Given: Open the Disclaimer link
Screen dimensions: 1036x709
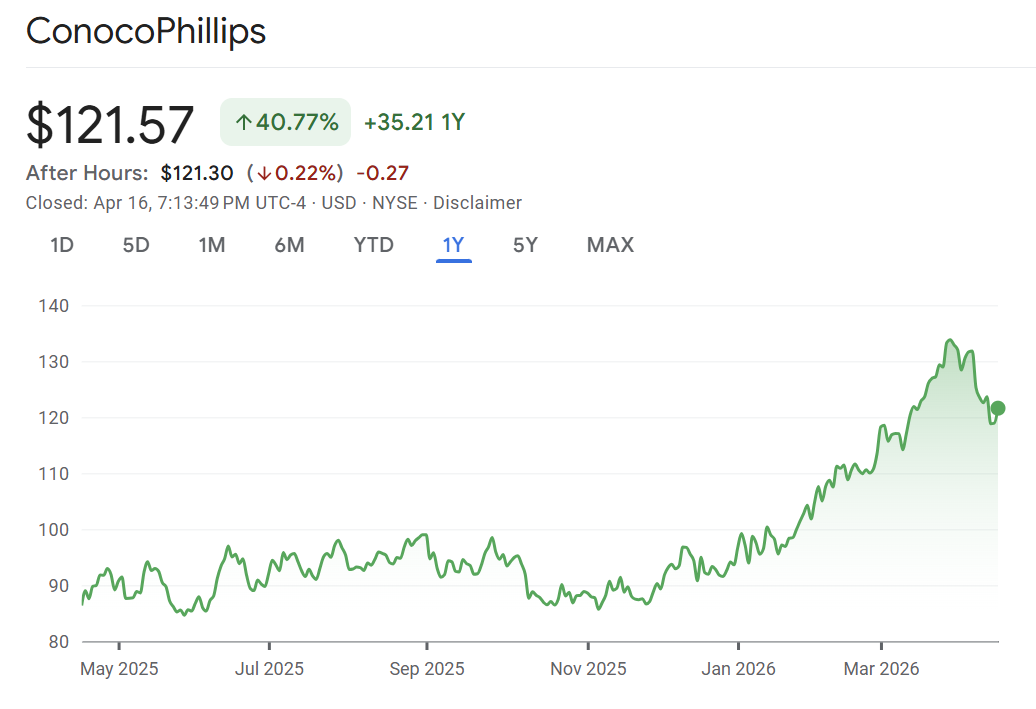Looking at the screenshot, I should click(x=477, y=203).
